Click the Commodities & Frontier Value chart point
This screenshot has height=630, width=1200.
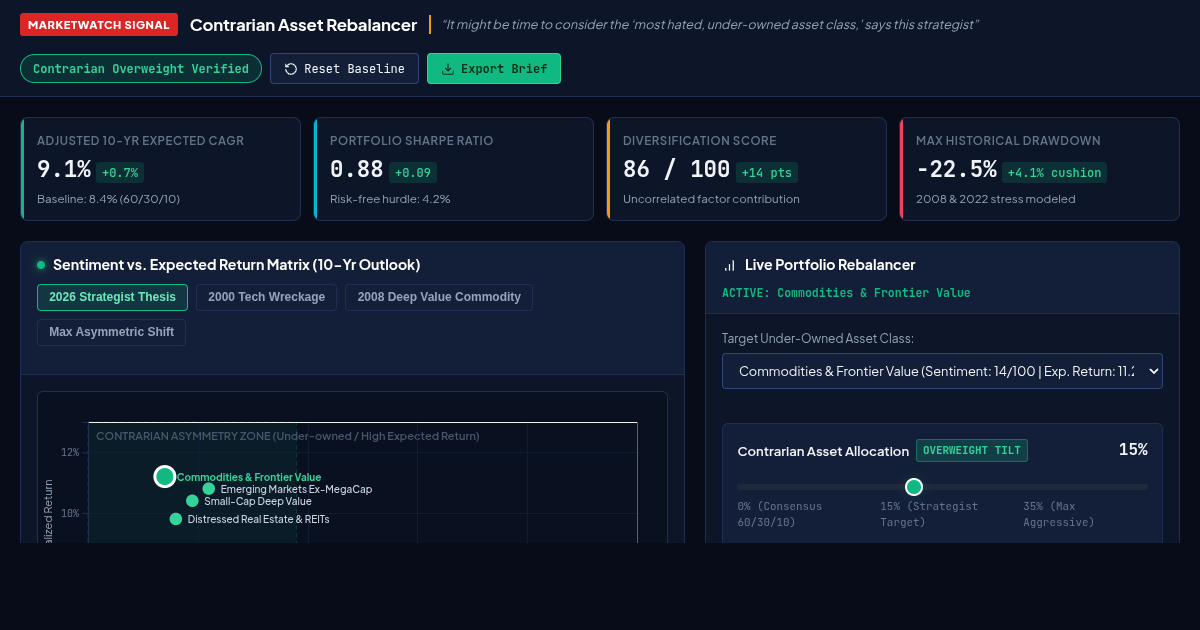pyautogui.click(x=165, y=476)
